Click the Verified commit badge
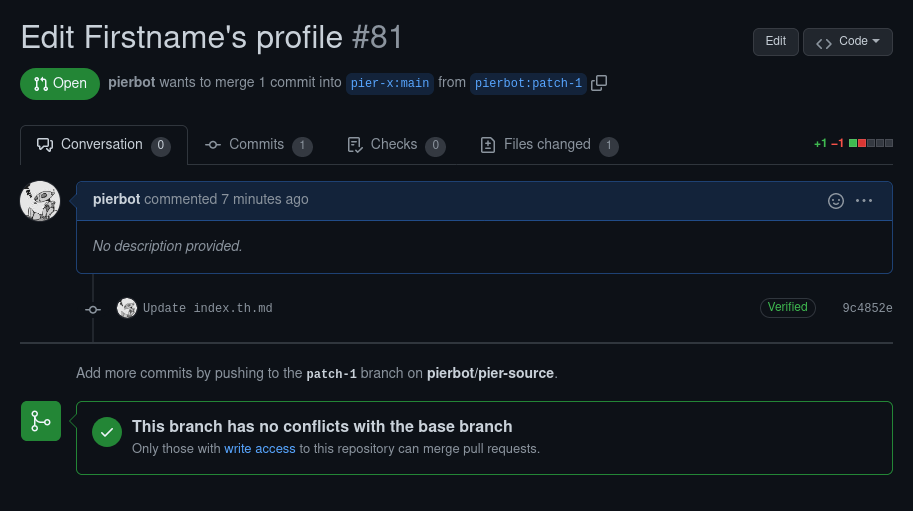This screenshot has width=913, height=511. pyautogui.click(x=787, y=307)
